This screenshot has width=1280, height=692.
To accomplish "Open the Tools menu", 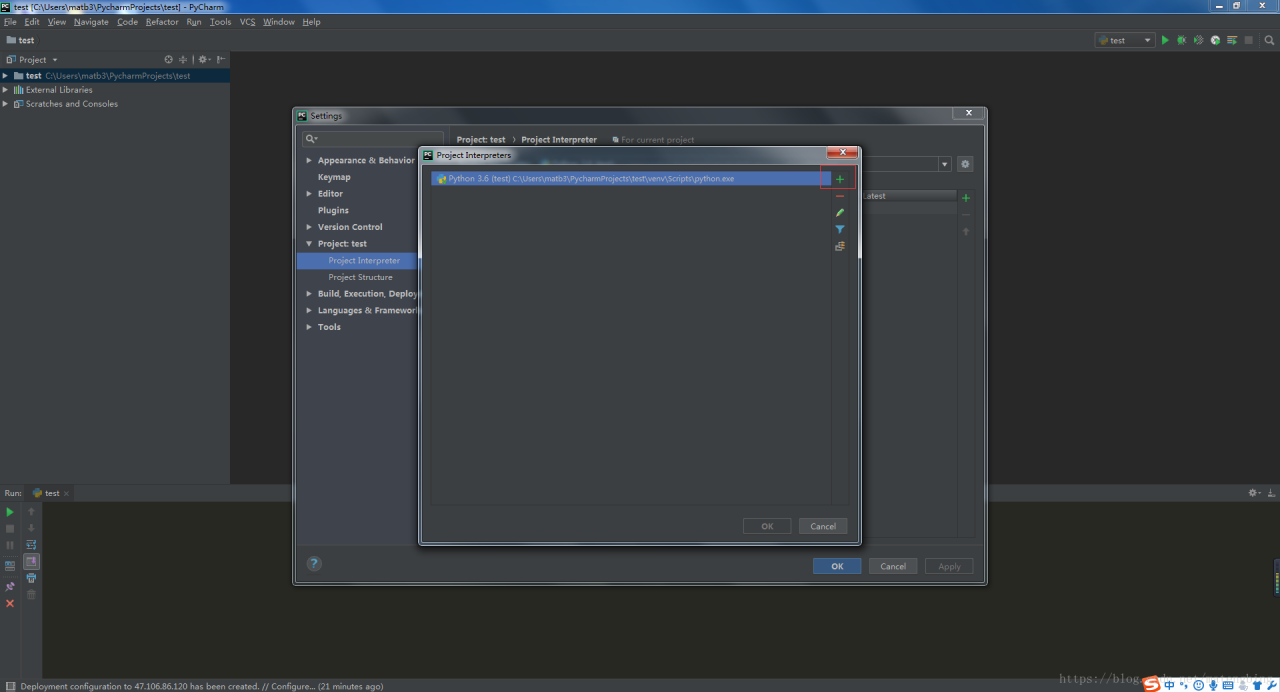I will click(220, 22).
